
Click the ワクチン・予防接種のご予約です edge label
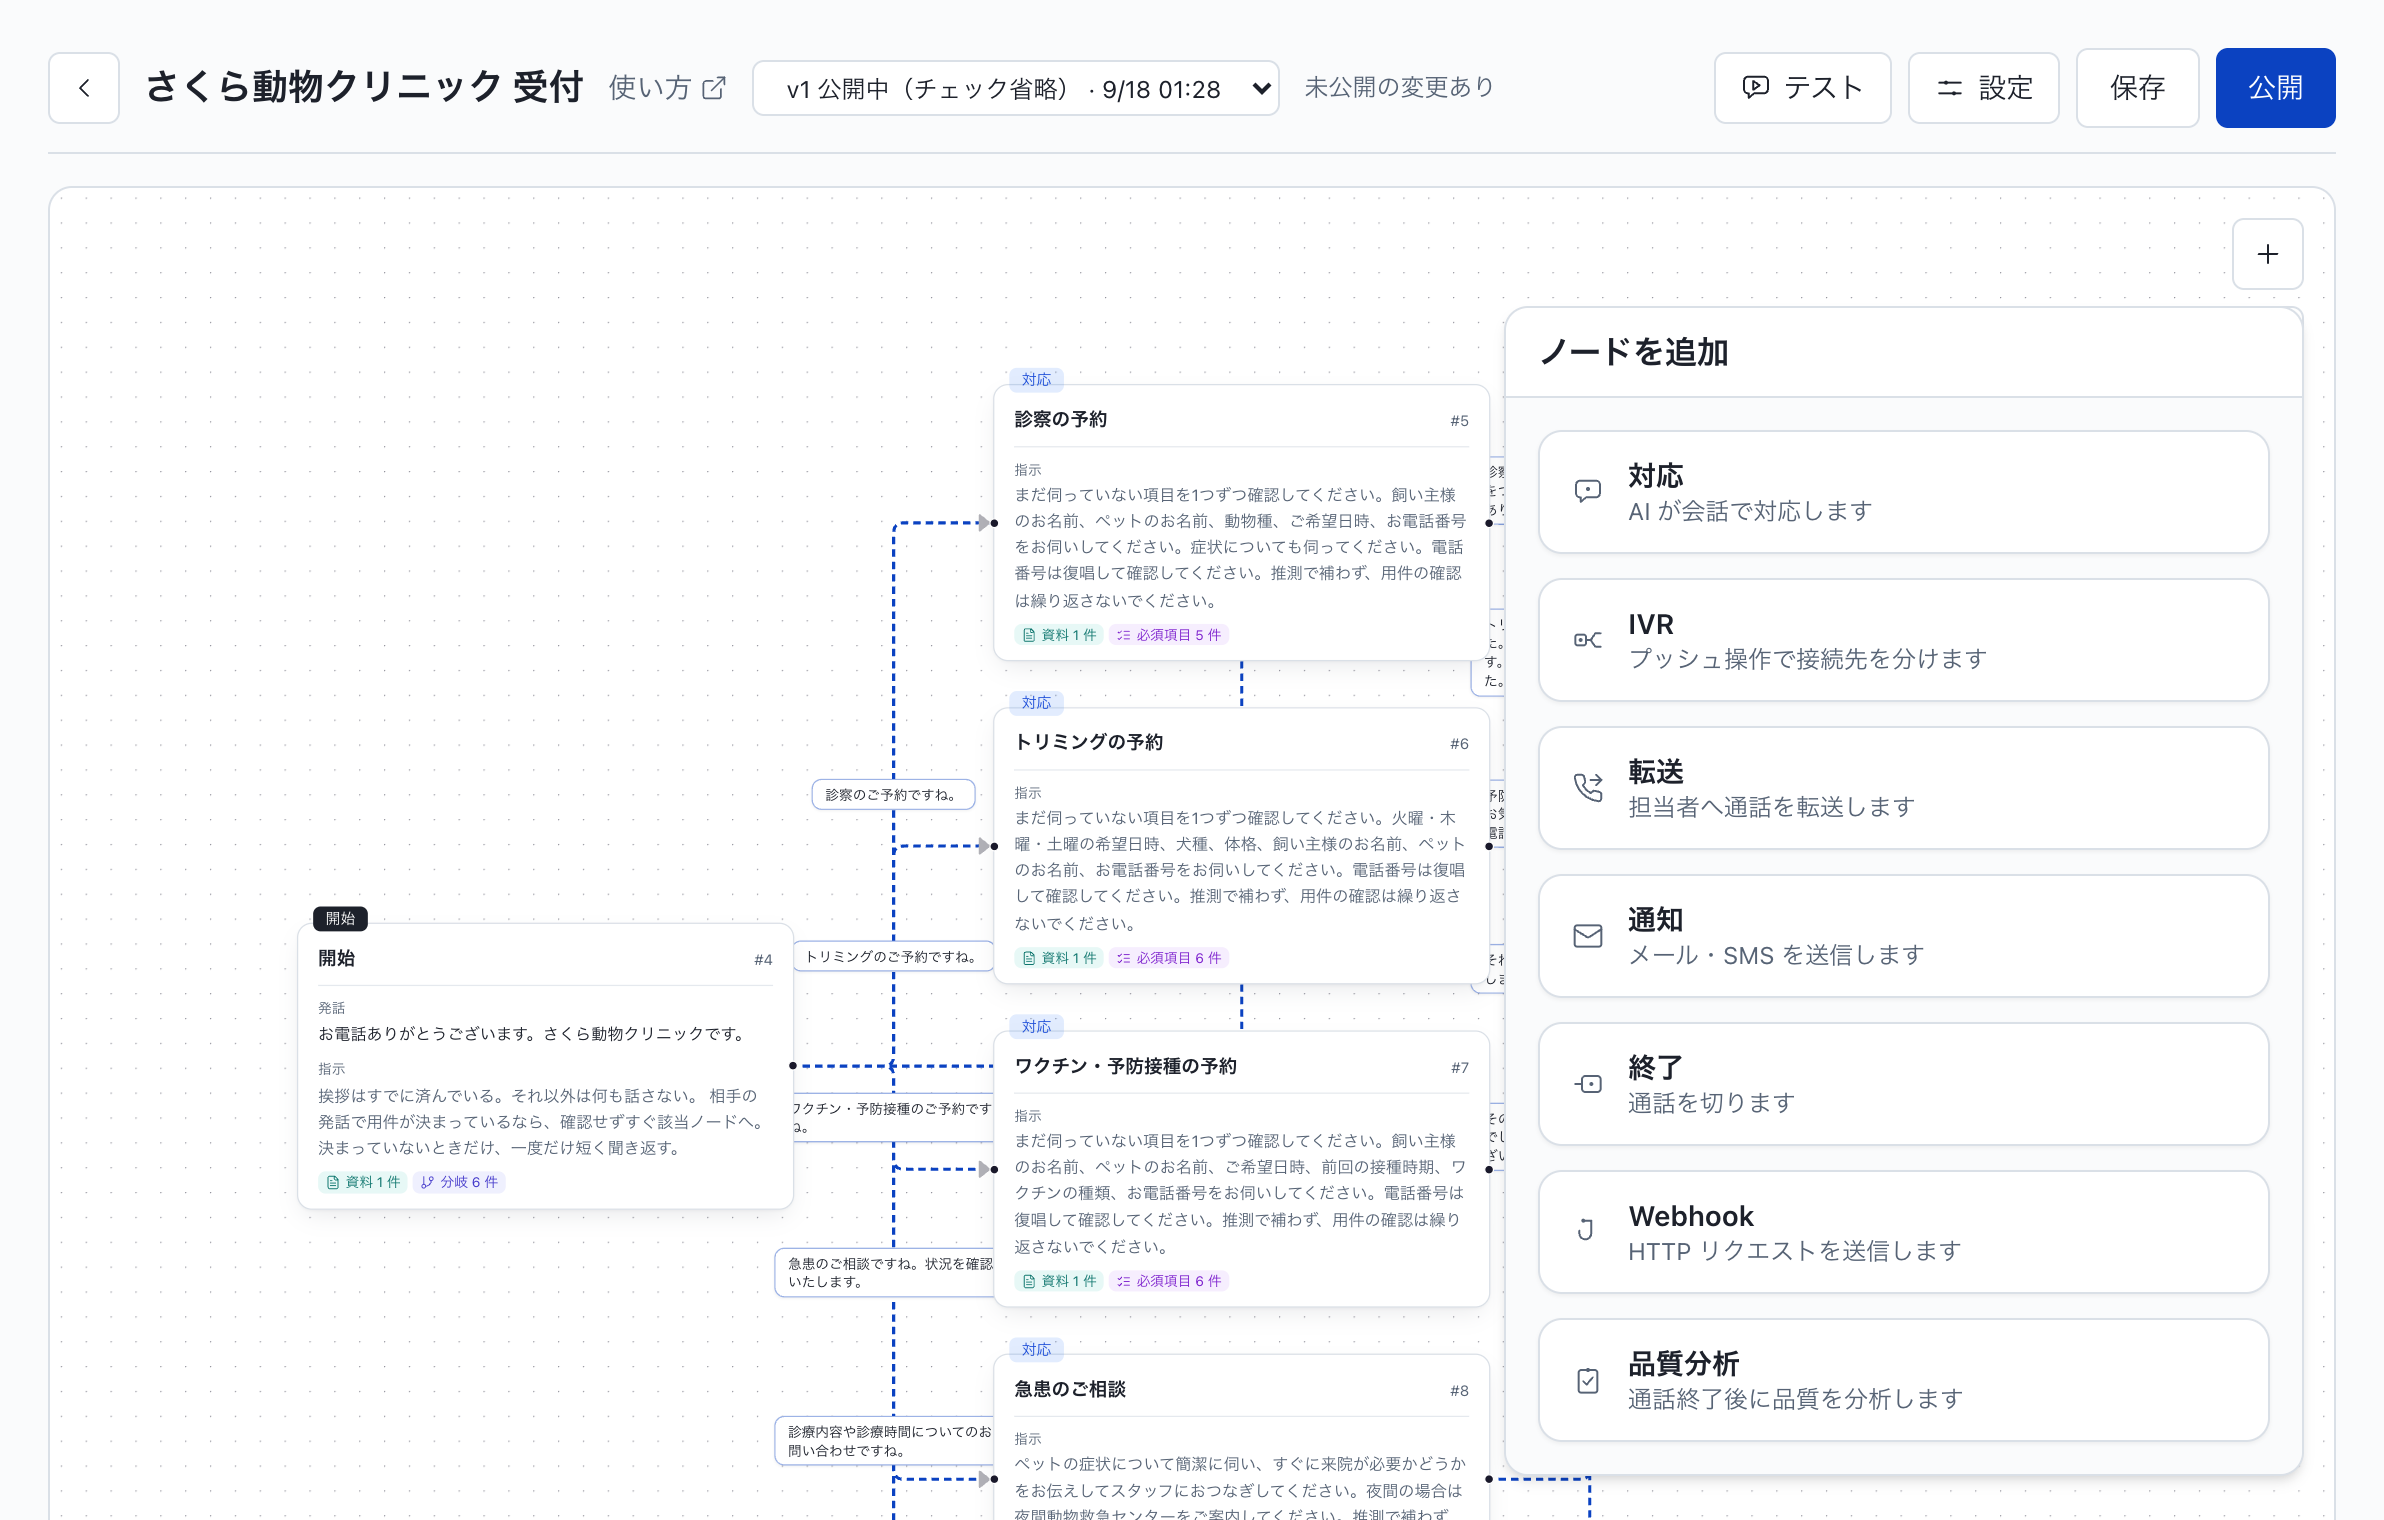pyautogui.click(x=893, y=1117)
